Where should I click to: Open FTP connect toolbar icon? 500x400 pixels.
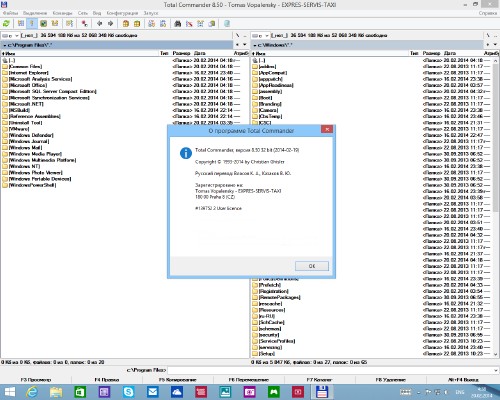point(152,23)
